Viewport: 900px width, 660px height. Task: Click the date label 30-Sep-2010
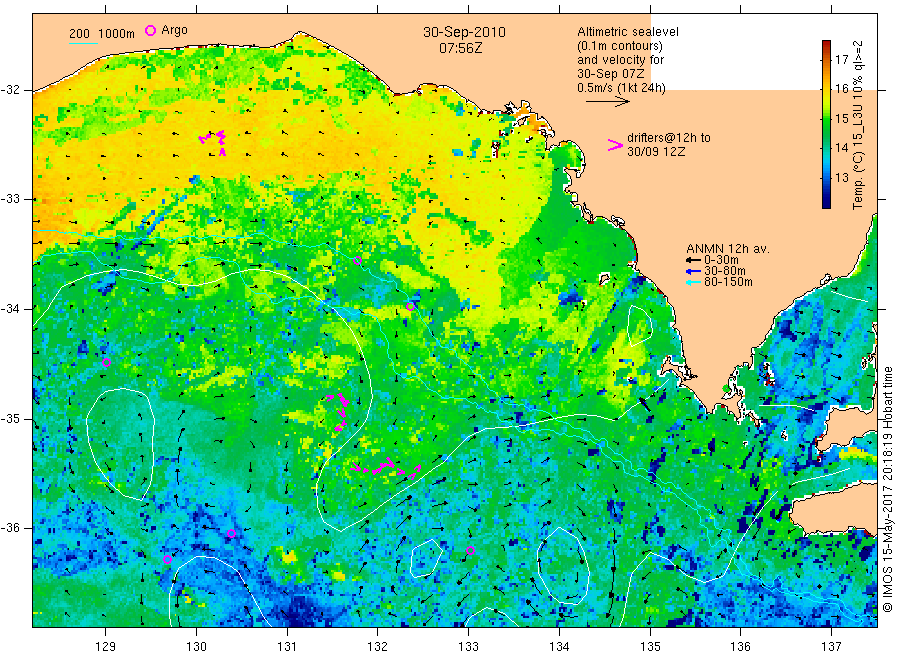464,32
